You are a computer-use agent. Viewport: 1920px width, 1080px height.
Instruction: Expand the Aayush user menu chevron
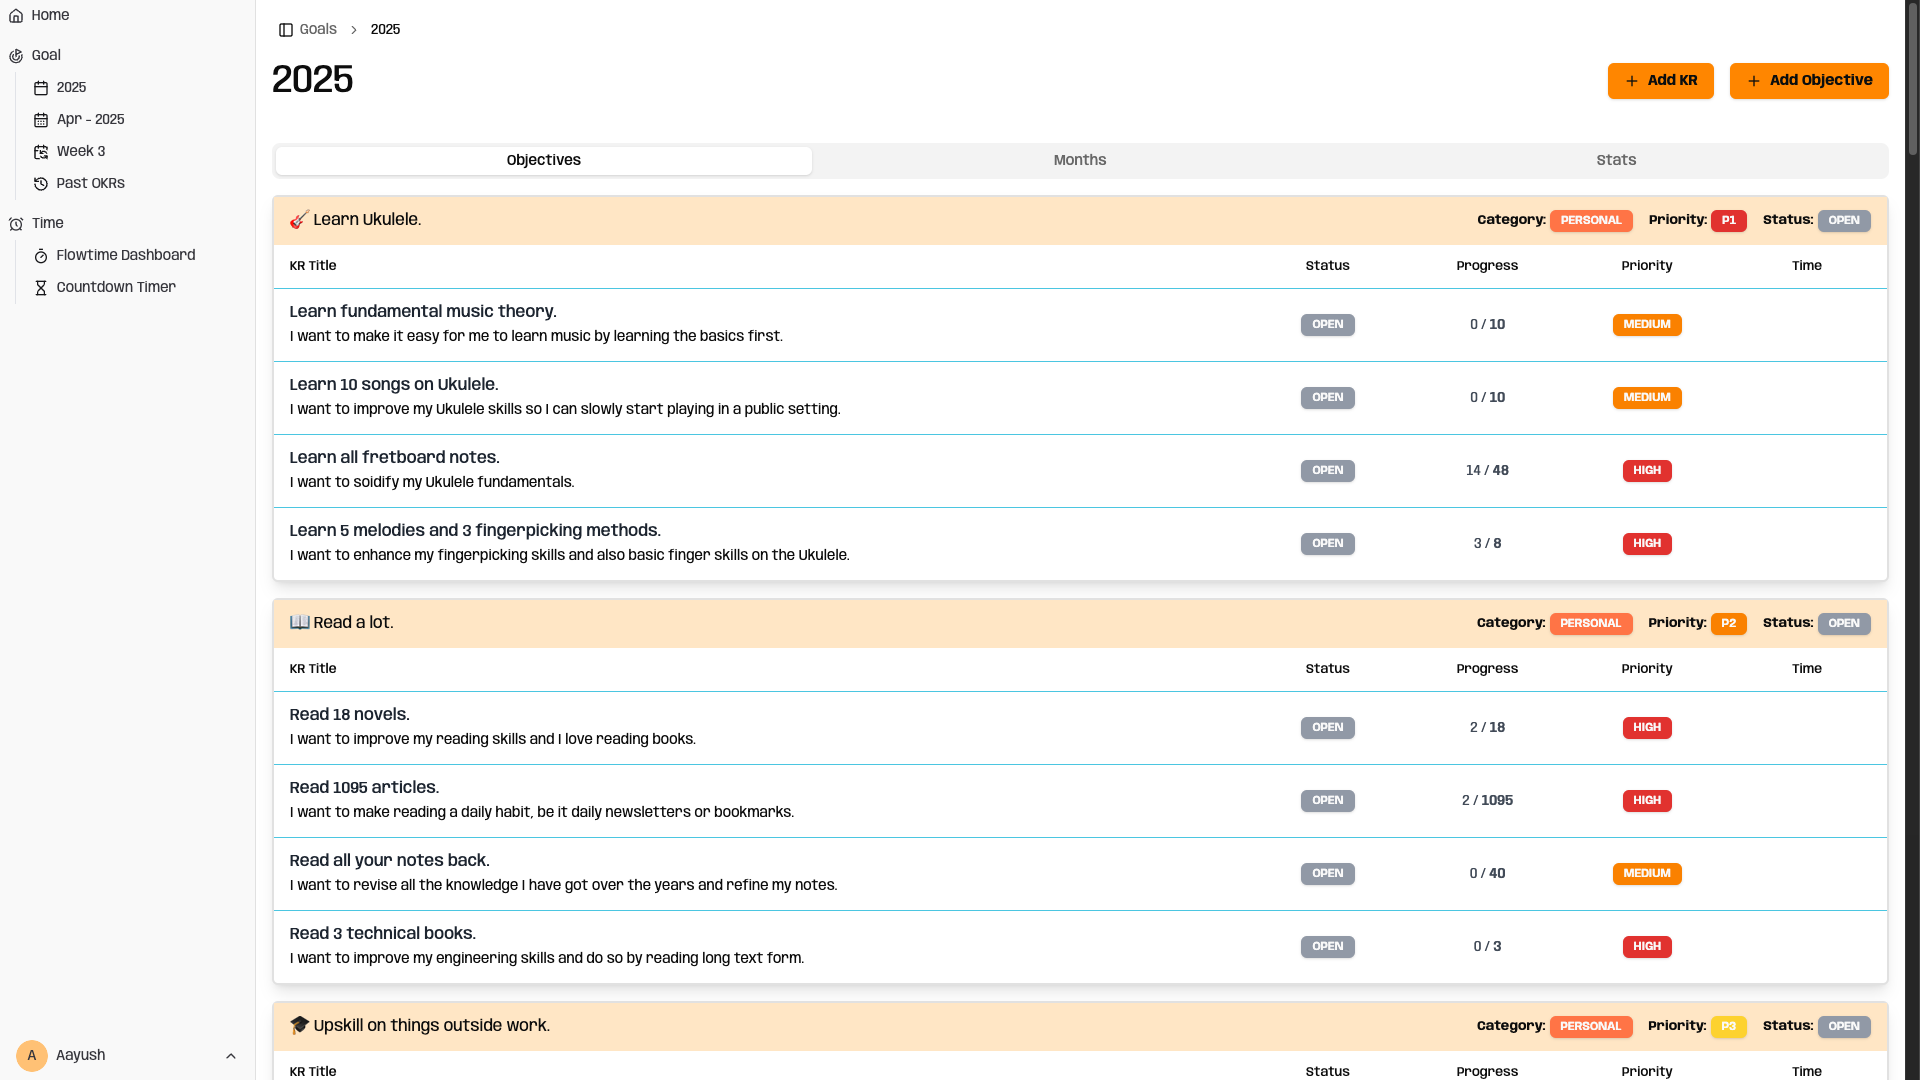(x=231, y=1056)
